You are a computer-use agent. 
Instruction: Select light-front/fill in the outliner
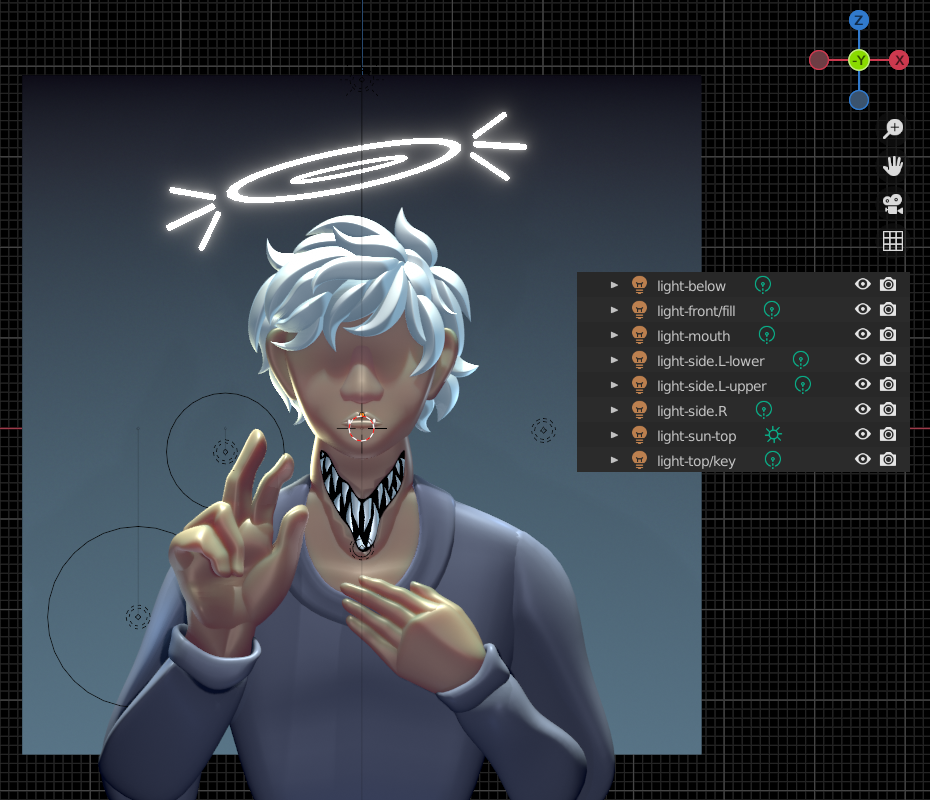click(695, 311)
